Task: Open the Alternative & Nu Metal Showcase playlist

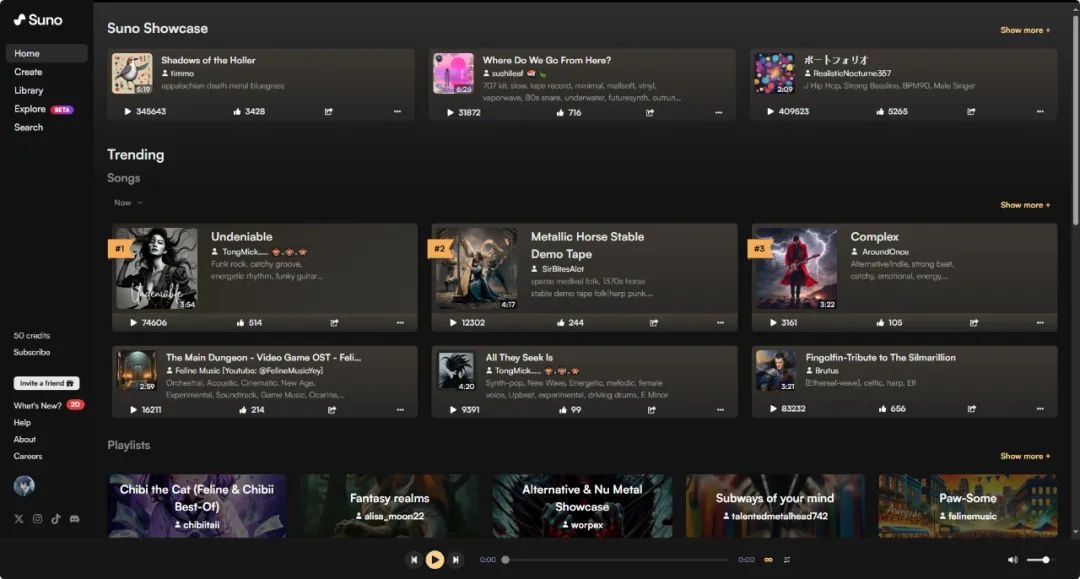Action: pos(582,506)
